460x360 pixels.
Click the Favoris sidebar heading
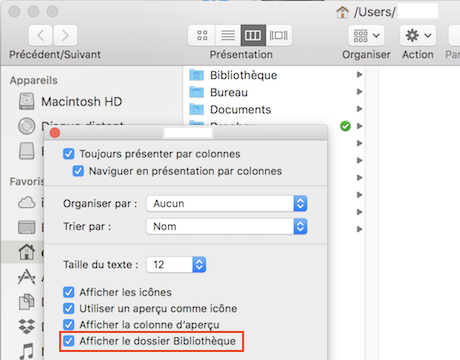(27, 182)
